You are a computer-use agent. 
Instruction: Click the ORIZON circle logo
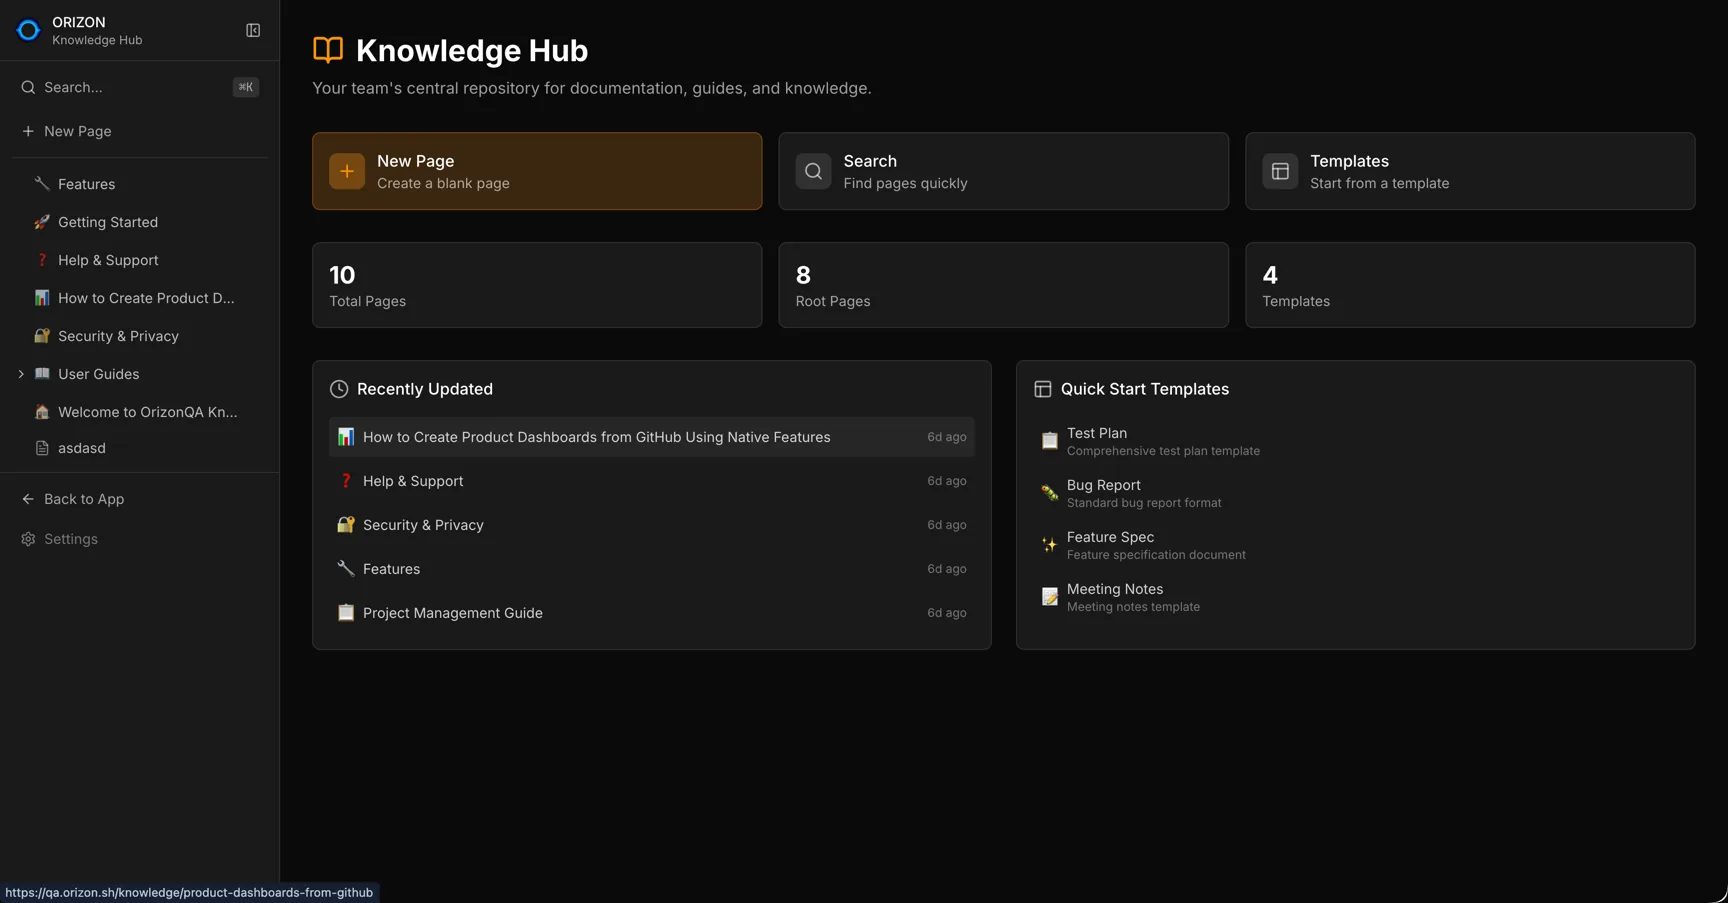click(27, 29)
